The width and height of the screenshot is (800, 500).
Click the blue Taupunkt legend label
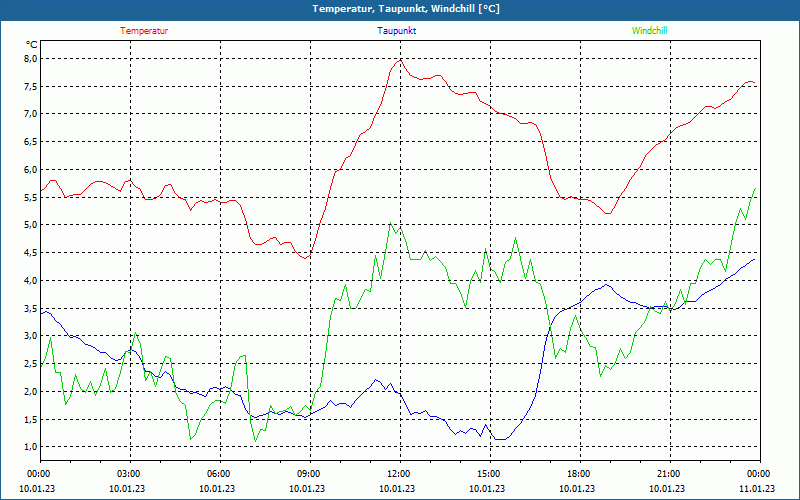[x=397, y=31]
